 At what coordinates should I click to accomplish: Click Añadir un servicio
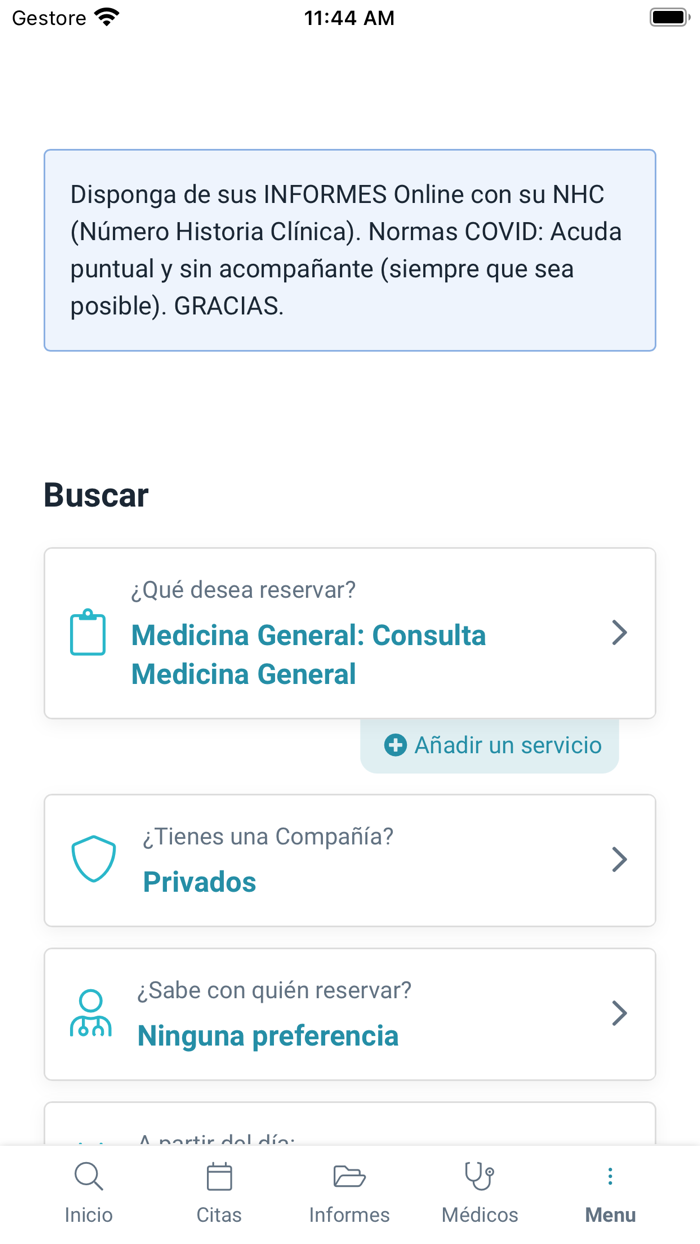[489, 745]
